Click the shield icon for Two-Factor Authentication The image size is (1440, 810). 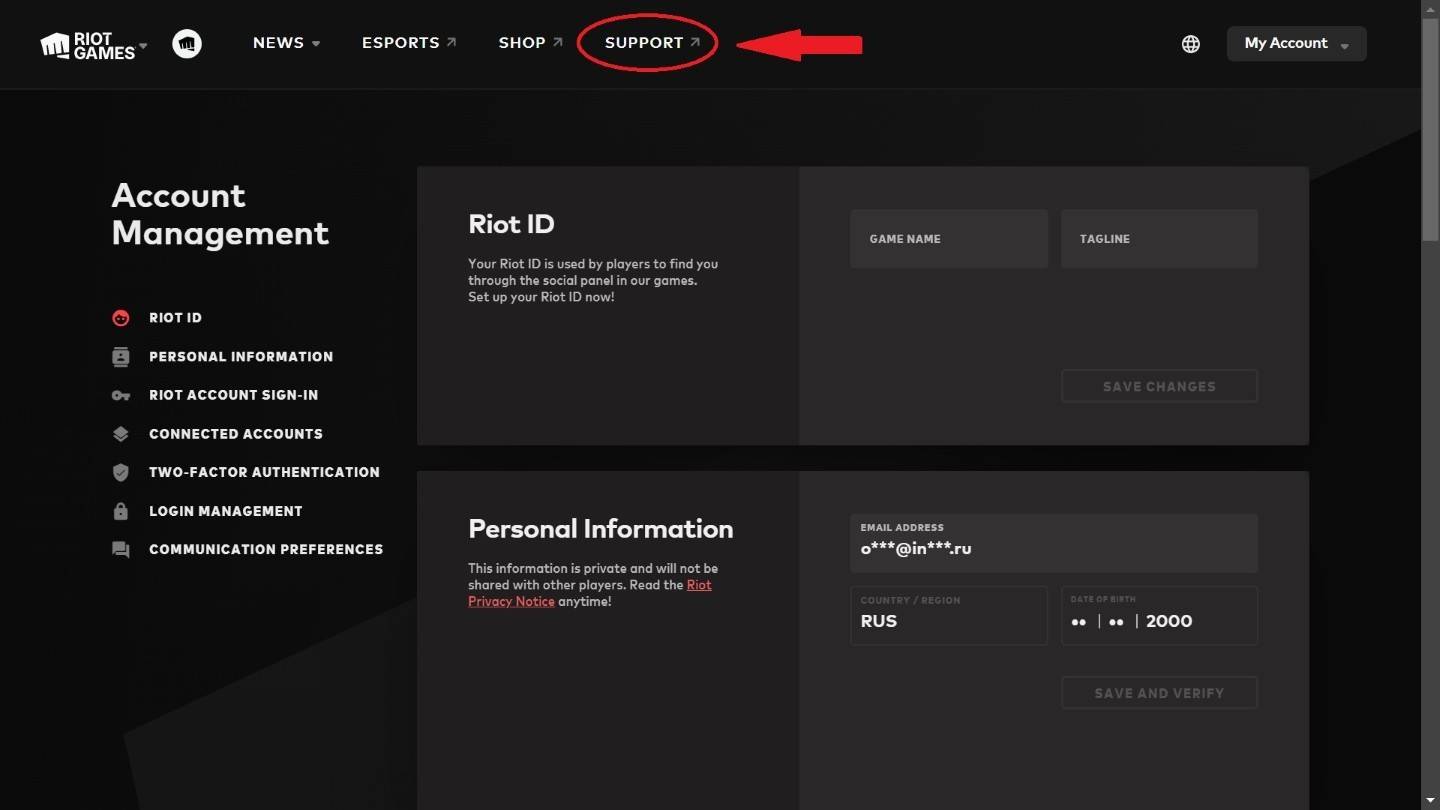pyautogui.click(x=121, y=472)
